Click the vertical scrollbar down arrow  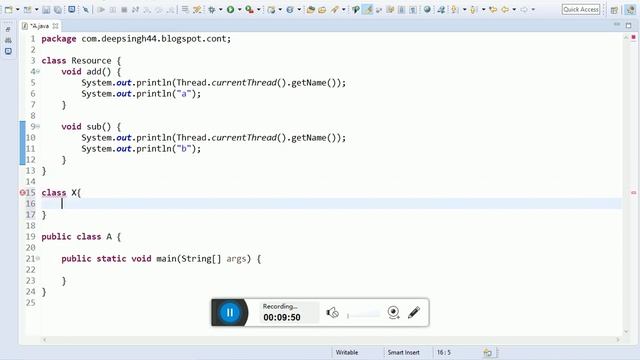626,332
